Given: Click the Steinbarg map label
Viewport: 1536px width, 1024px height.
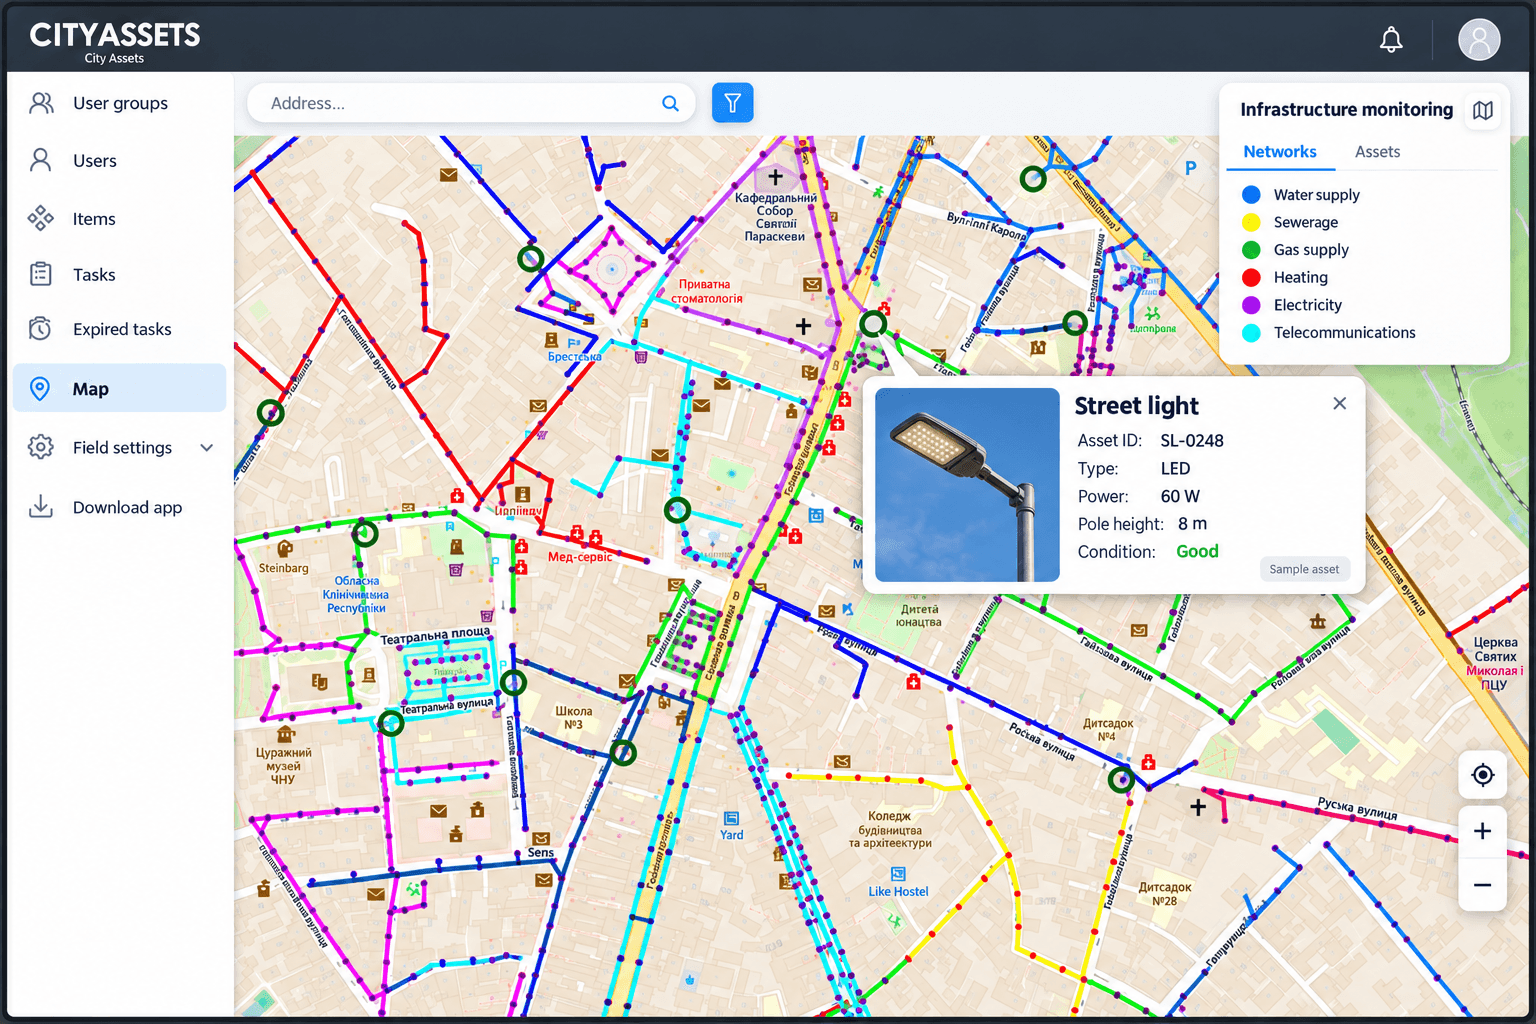Looking at the screenshot, I should click(284, 568).
